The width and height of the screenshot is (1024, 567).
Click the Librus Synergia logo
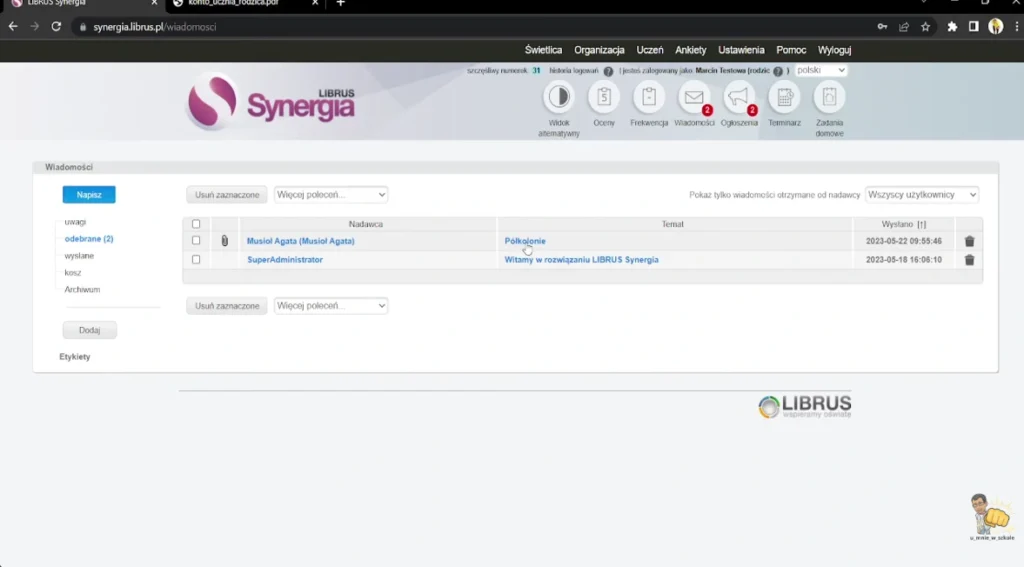(271, 103)
